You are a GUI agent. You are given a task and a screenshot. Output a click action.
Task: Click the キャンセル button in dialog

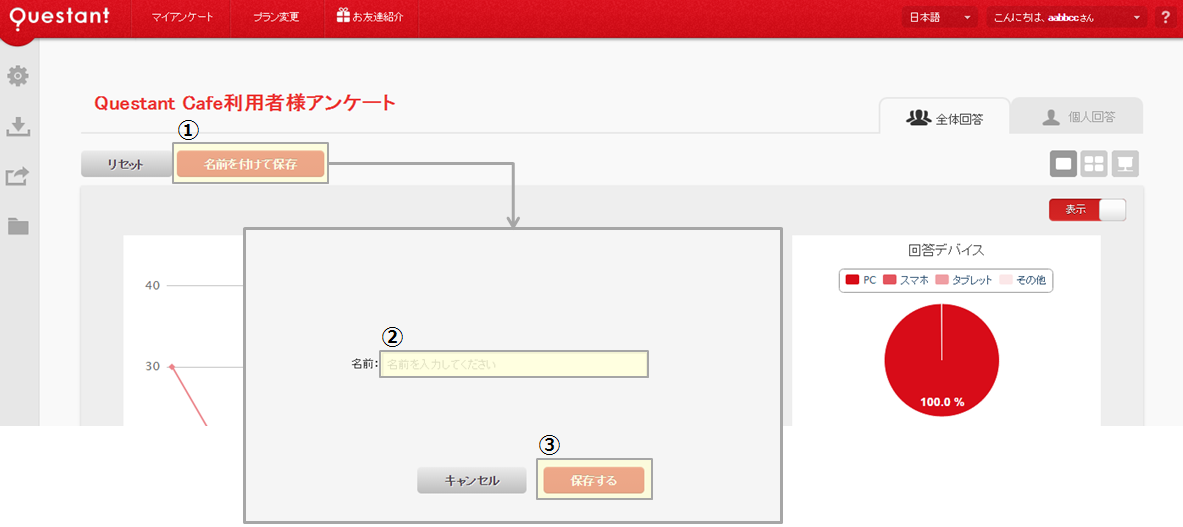coord(472,480)
